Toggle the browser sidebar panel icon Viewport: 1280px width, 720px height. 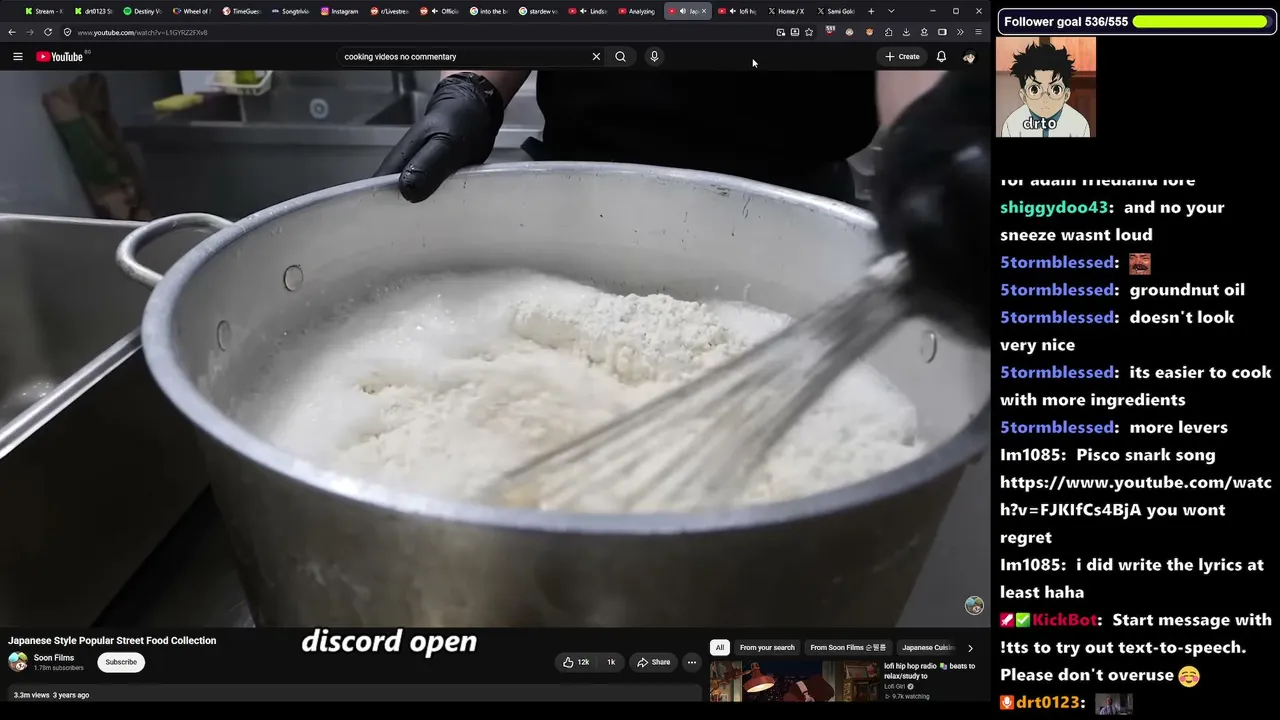coord(942,32)
